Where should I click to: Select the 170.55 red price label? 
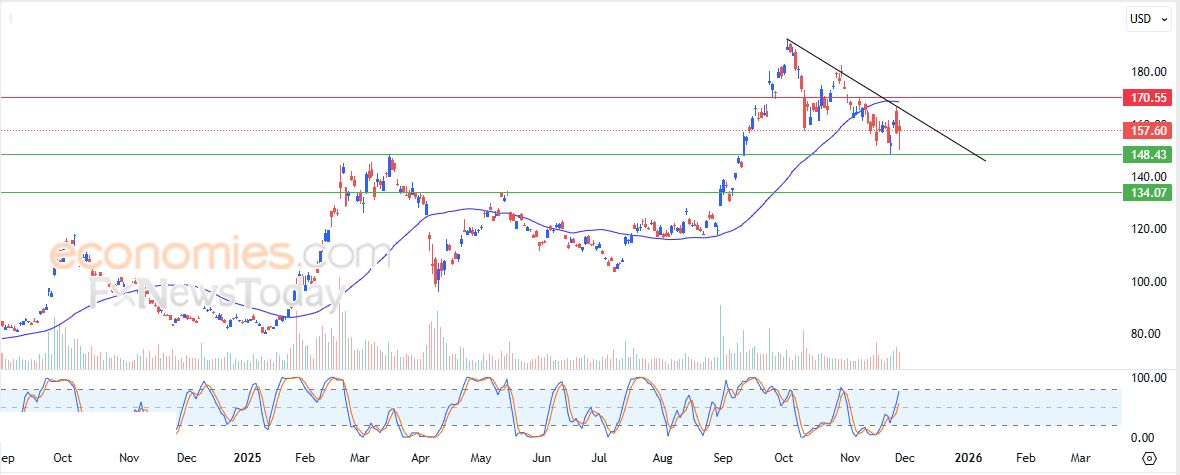pos(1147,98)
